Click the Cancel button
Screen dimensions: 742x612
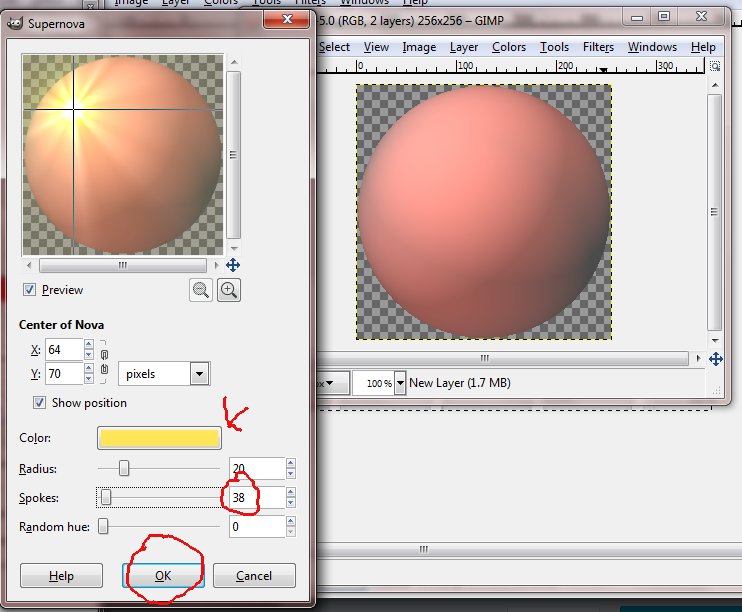click(x=254, y=575)
